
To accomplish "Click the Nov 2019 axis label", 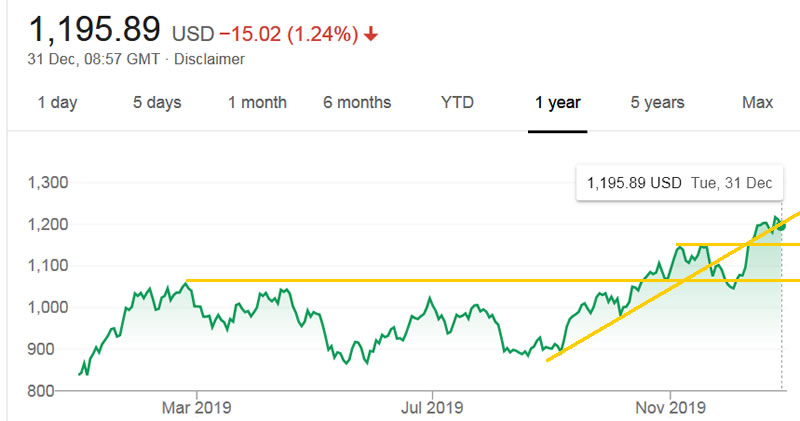I will [671, 408].
